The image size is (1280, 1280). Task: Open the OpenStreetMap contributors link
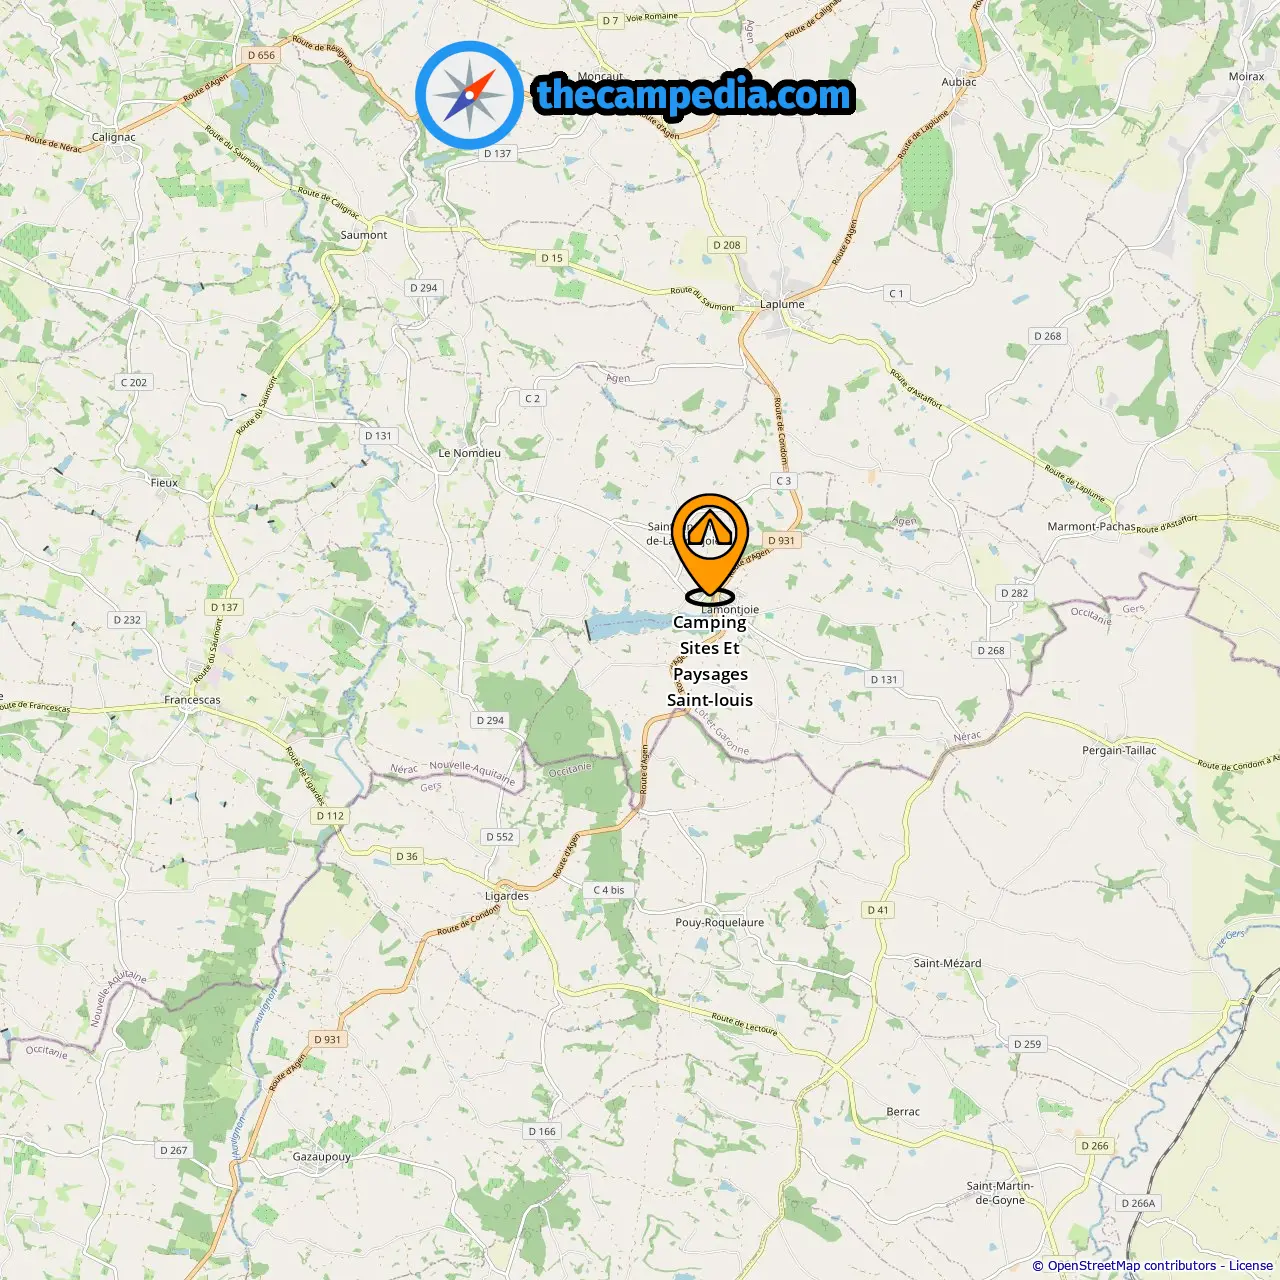point(1132,1266)
